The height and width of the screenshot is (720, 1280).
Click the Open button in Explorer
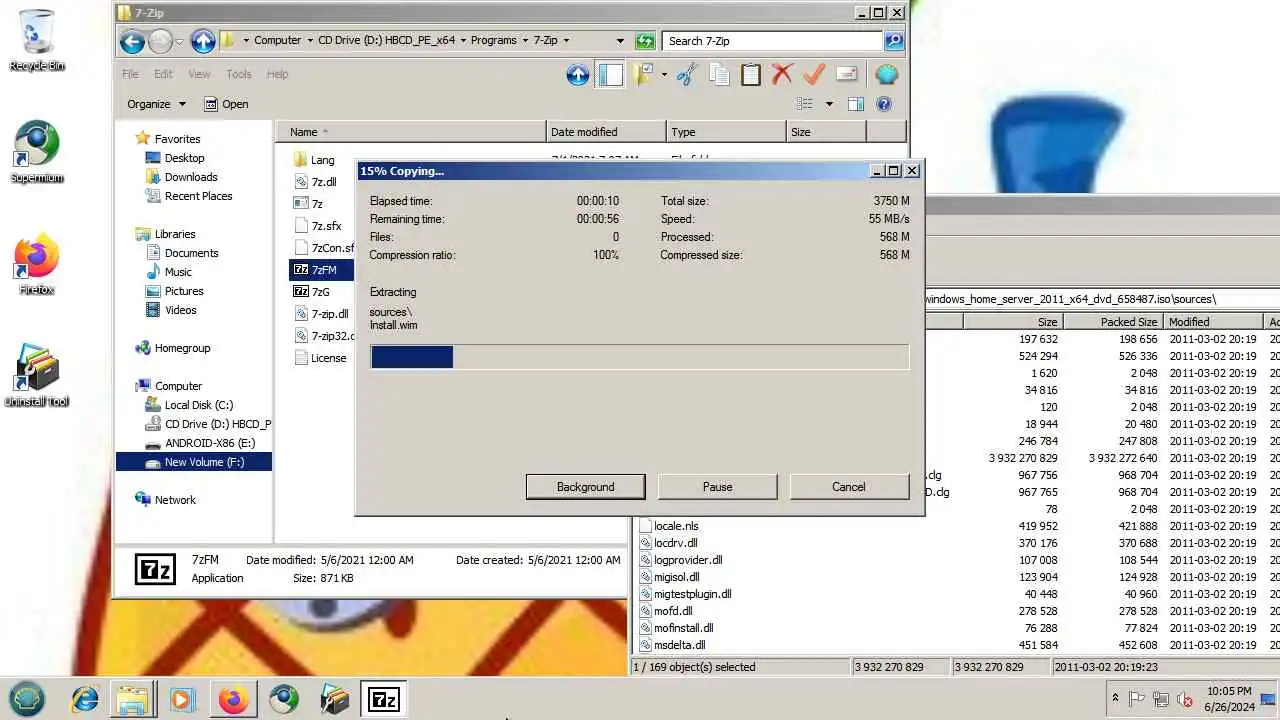click(226, 104)
